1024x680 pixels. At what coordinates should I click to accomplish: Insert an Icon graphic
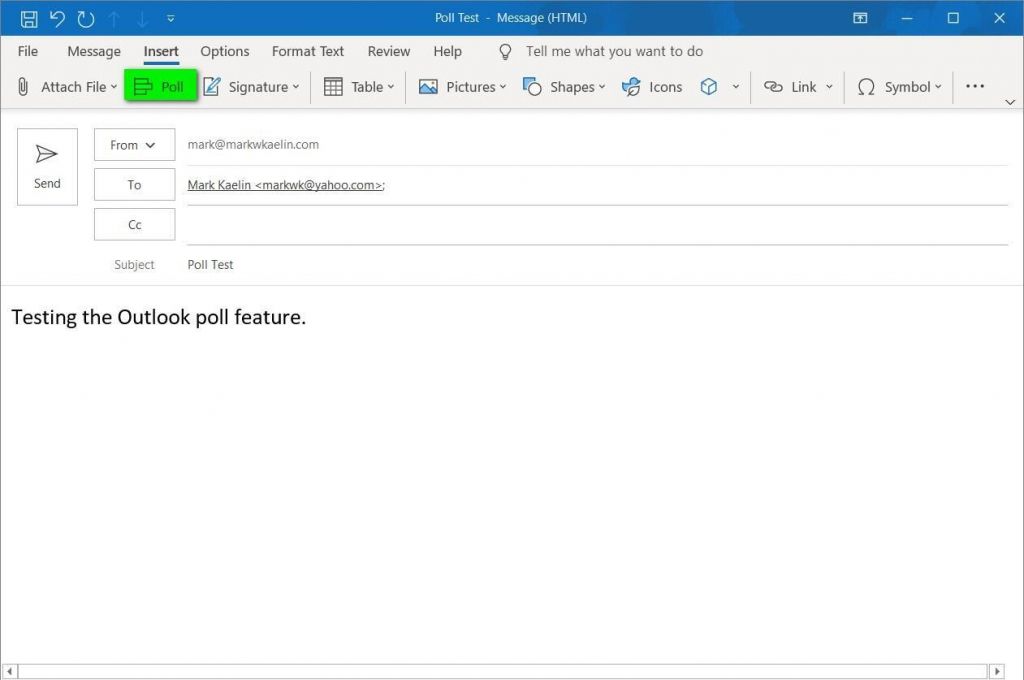coord(652,86)
